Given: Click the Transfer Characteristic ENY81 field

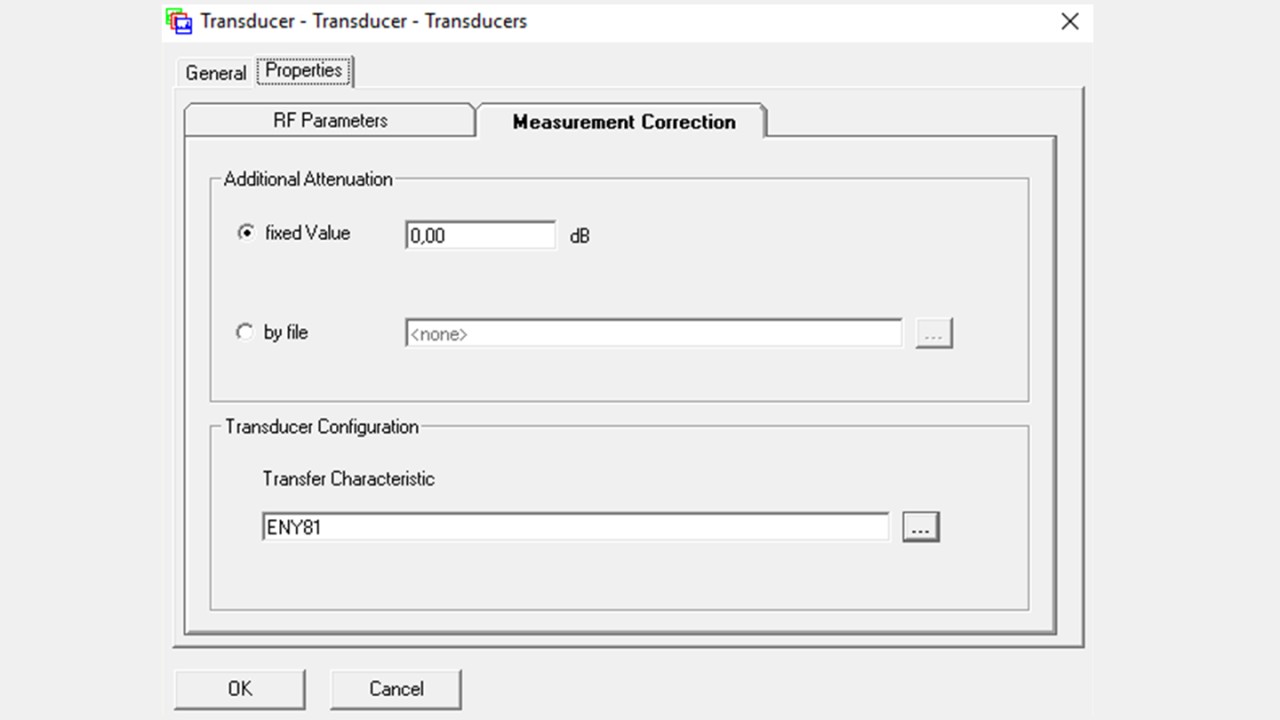Looking at the screenshot, I should click(575, 527).
